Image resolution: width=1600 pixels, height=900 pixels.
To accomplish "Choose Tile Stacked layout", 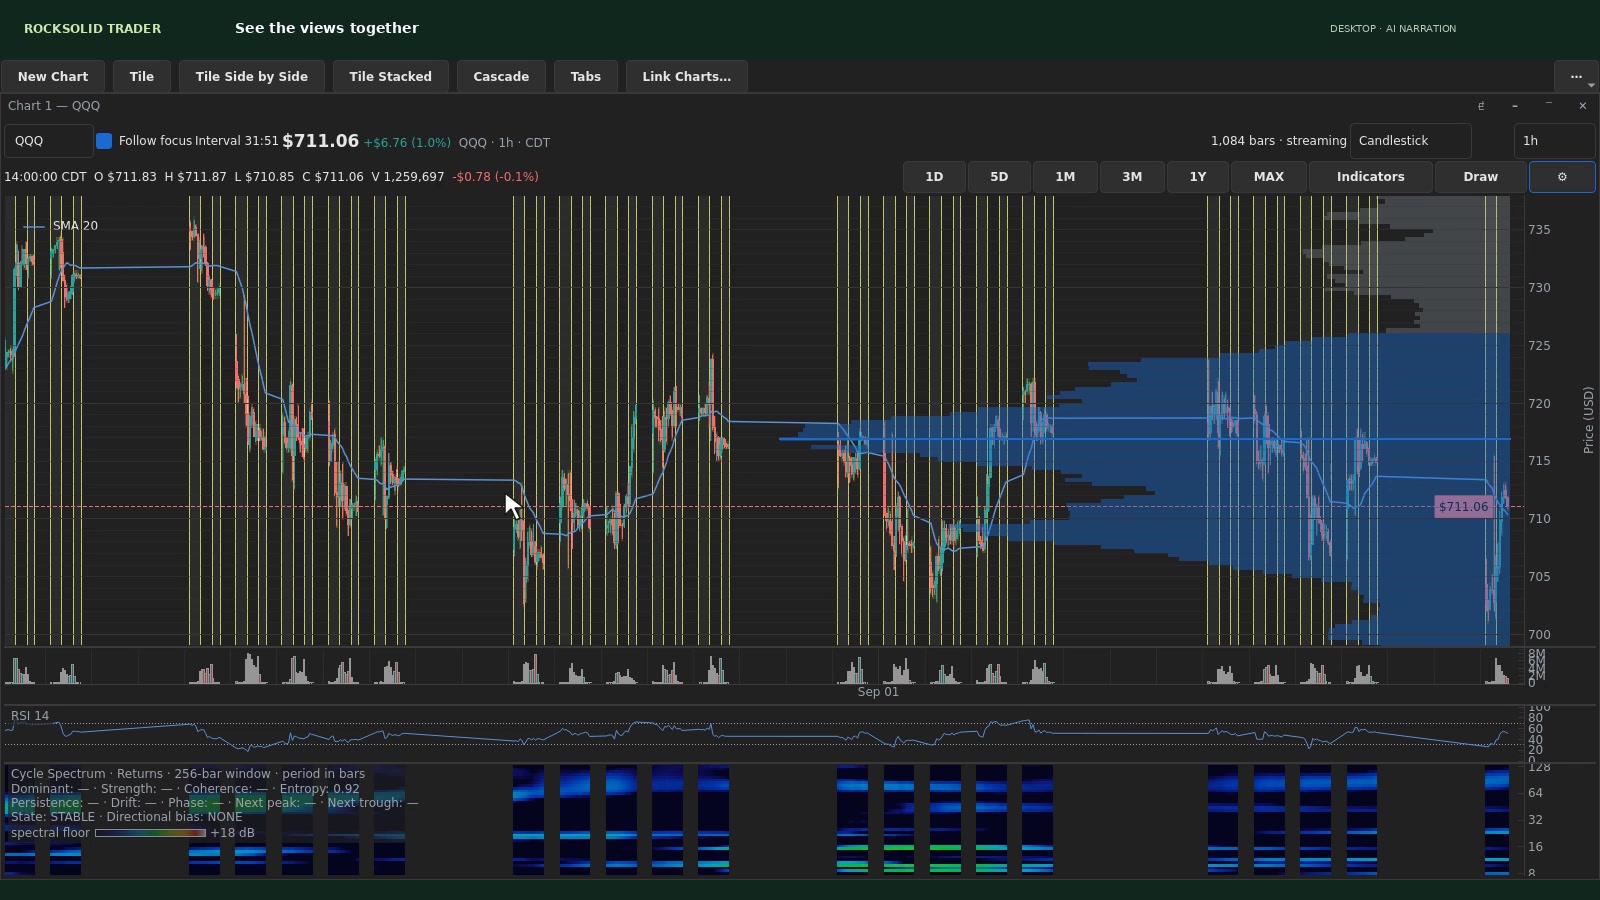I will pos(391,77).
